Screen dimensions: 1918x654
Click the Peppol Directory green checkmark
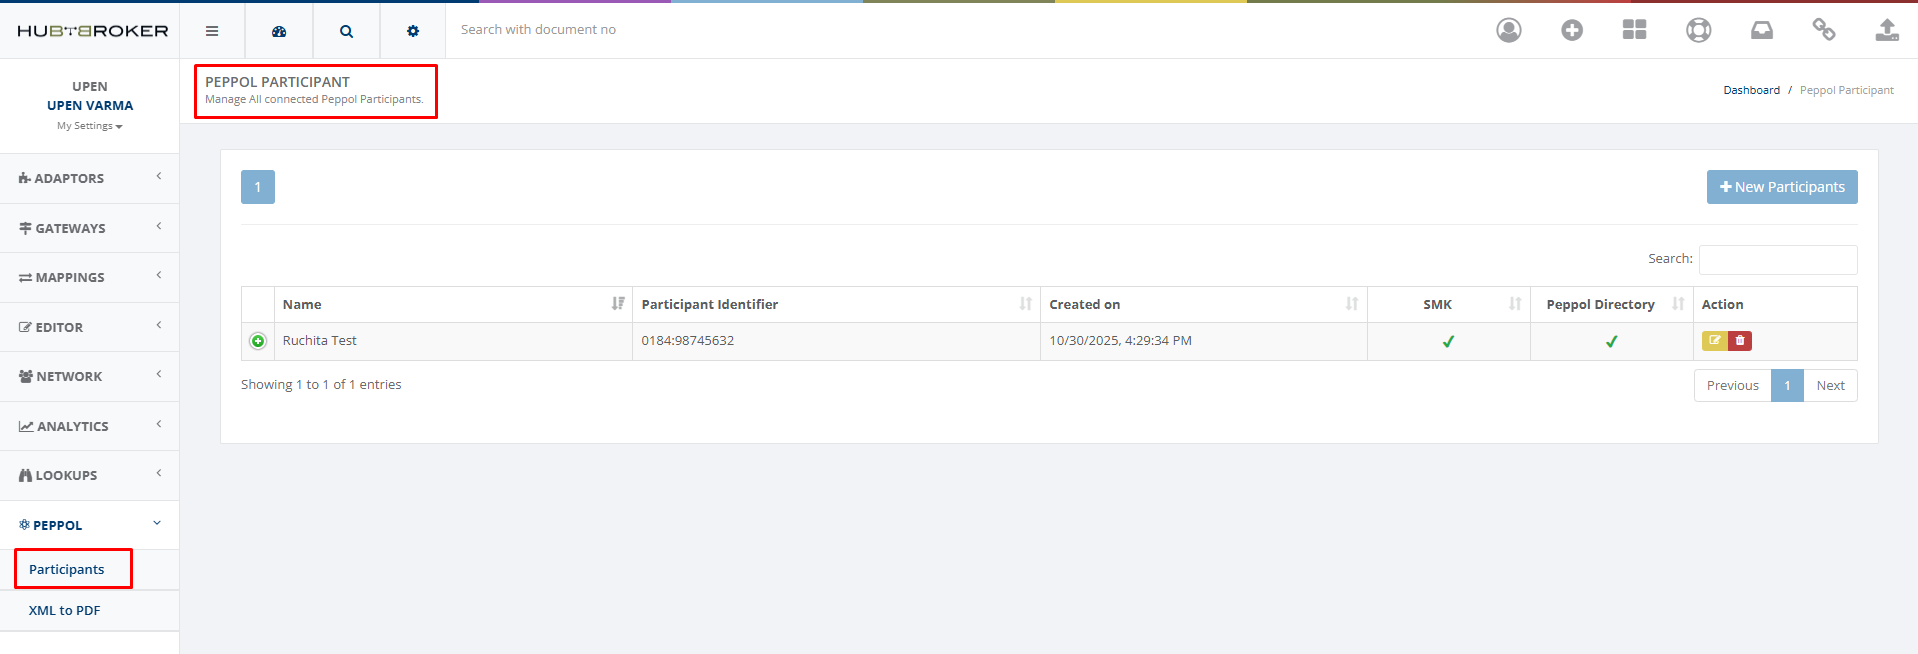tap(1612, 342)
